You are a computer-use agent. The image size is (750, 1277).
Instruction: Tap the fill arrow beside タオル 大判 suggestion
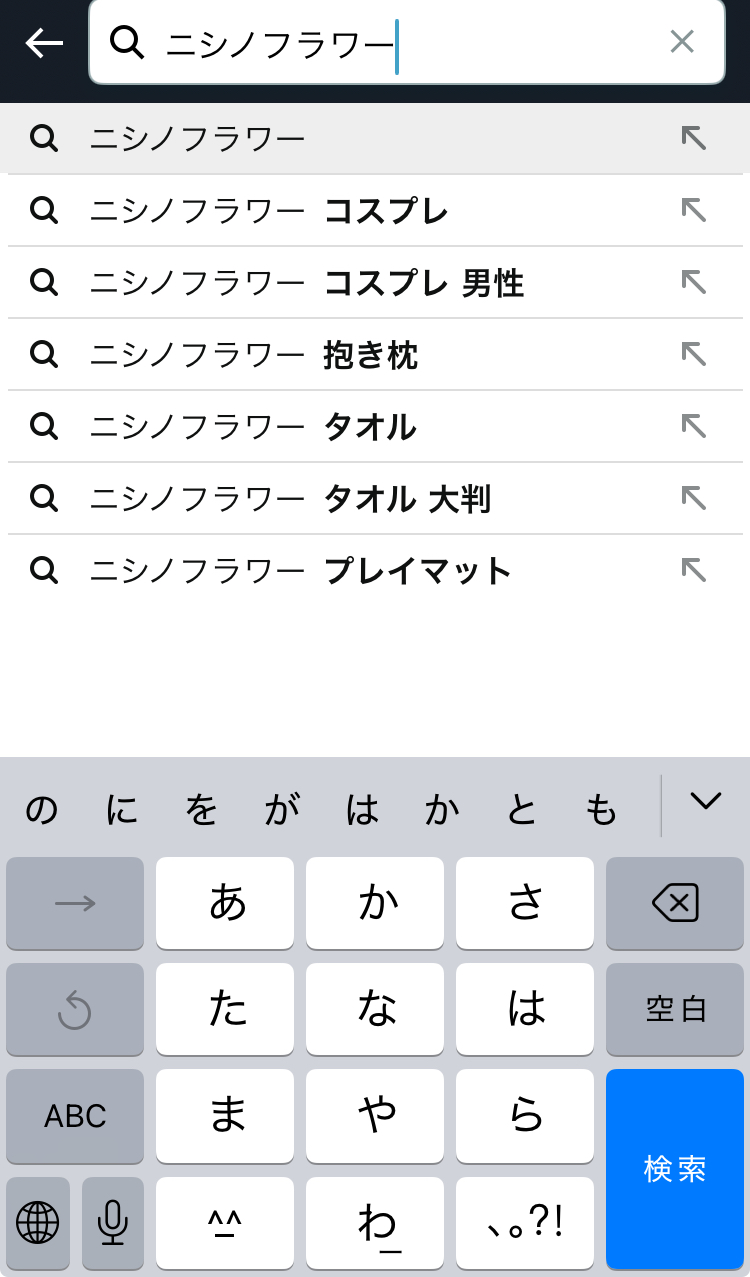(x=694, y=498)
